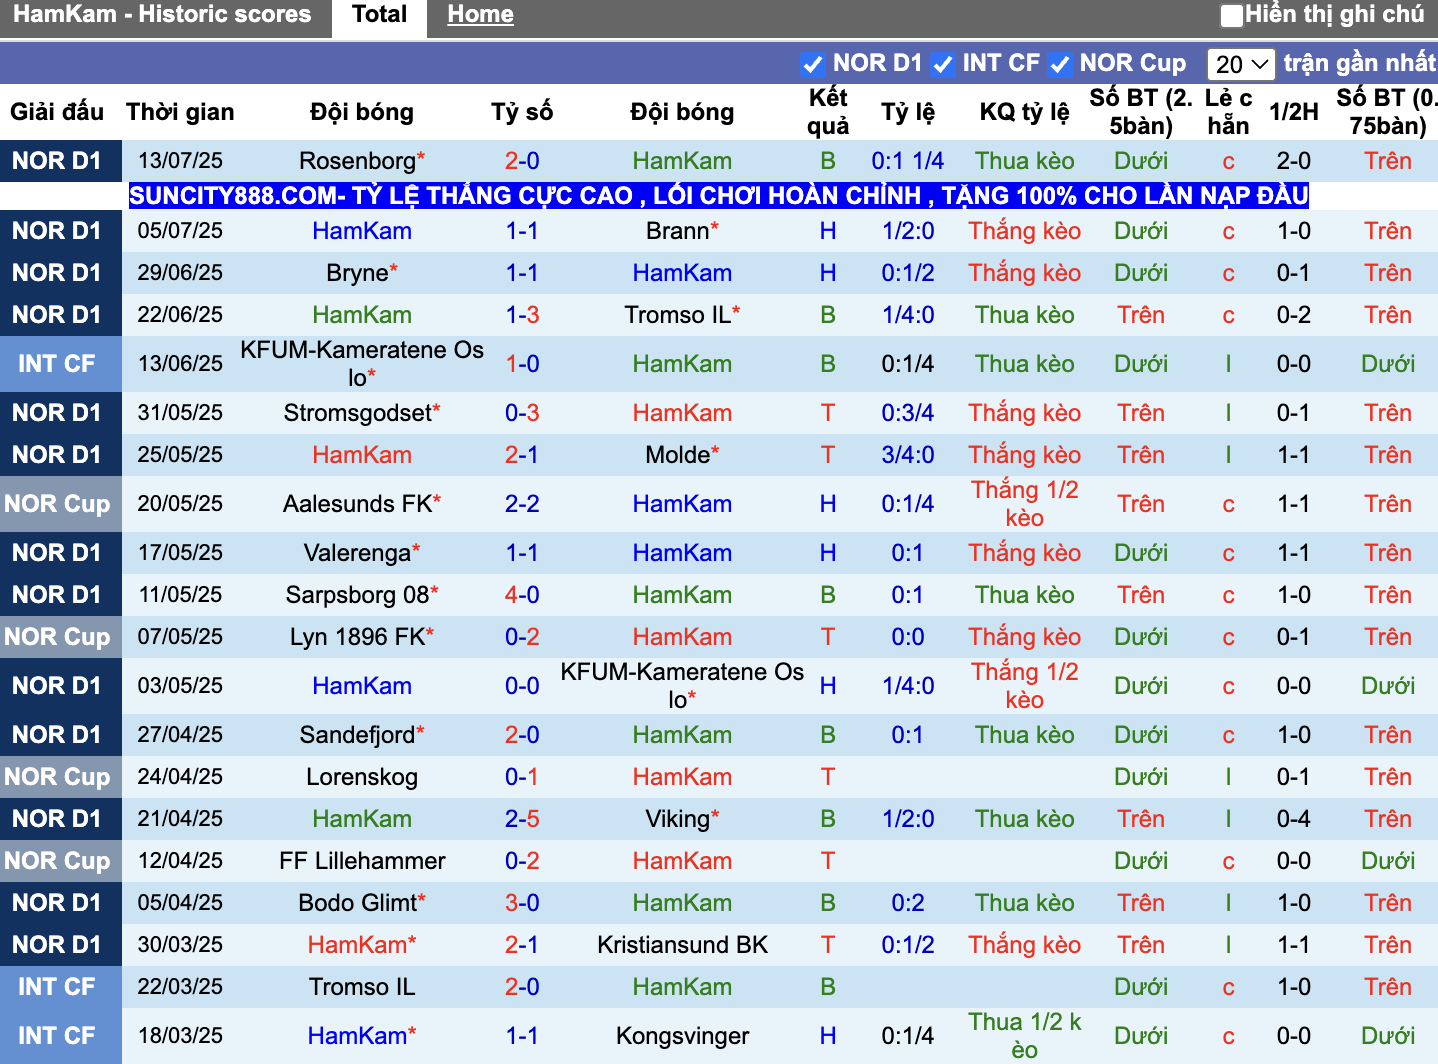This screenshot has width=1438, height=1064.
Task: Click the 0-4 half-time score in Viking row
Action: click(x=1294, y=819)
